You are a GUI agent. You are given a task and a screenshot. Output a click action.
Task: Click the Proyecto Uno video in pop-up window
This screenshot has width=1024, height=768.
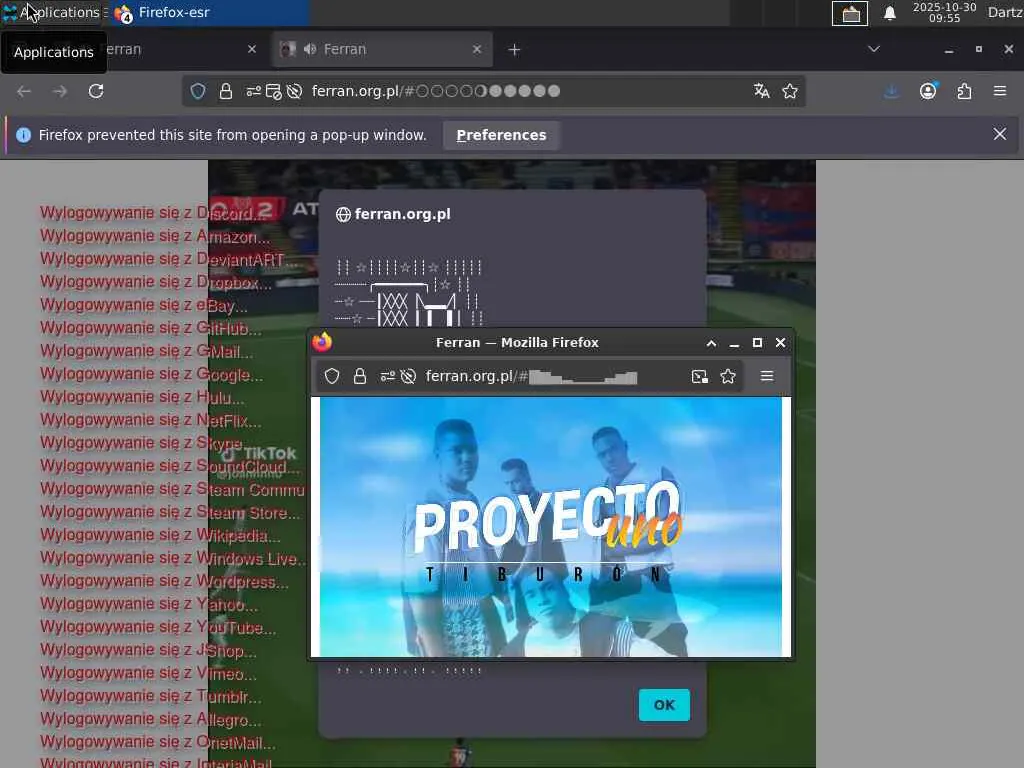[551, 527]
